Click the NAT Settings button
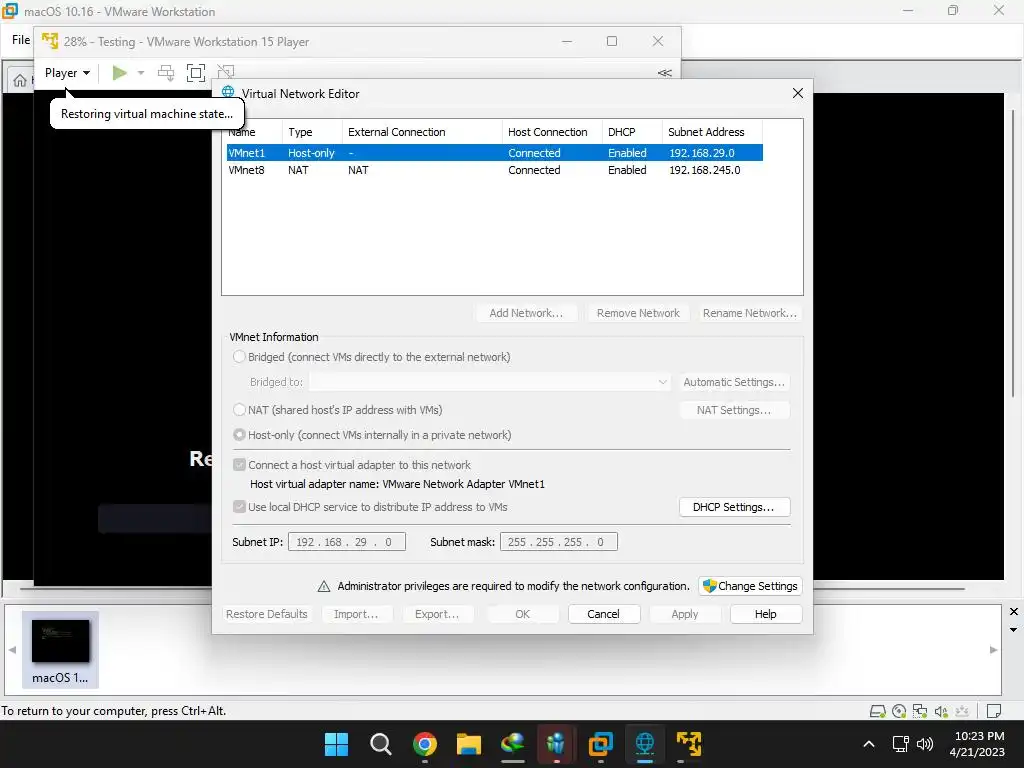 [734, 410]
